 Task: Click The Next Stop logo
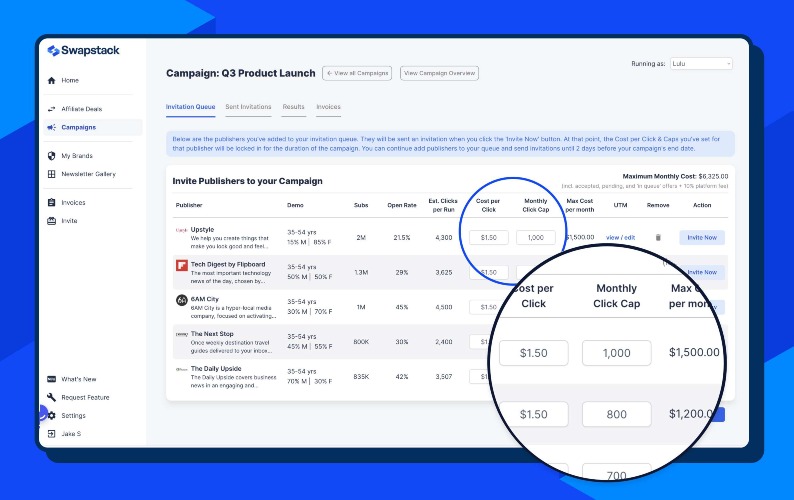181,334
